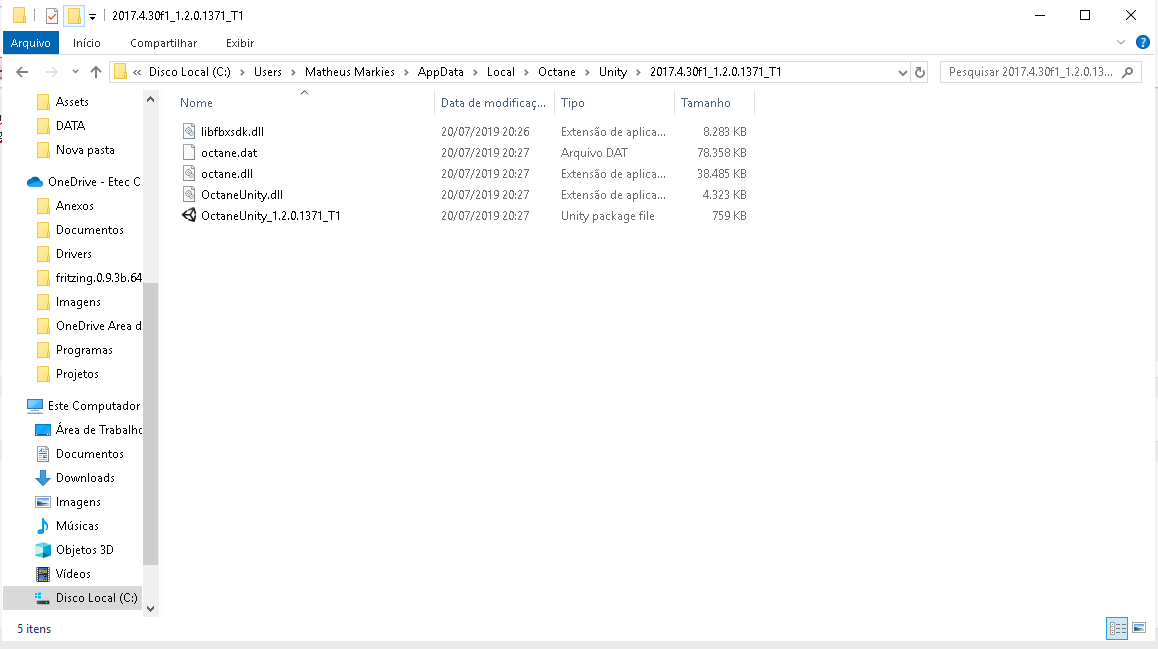This screenshot has height=649, width=1158.
Task: Select the DATA folder in sidebar
Action: pyautogui.click(x=71, y=126)
